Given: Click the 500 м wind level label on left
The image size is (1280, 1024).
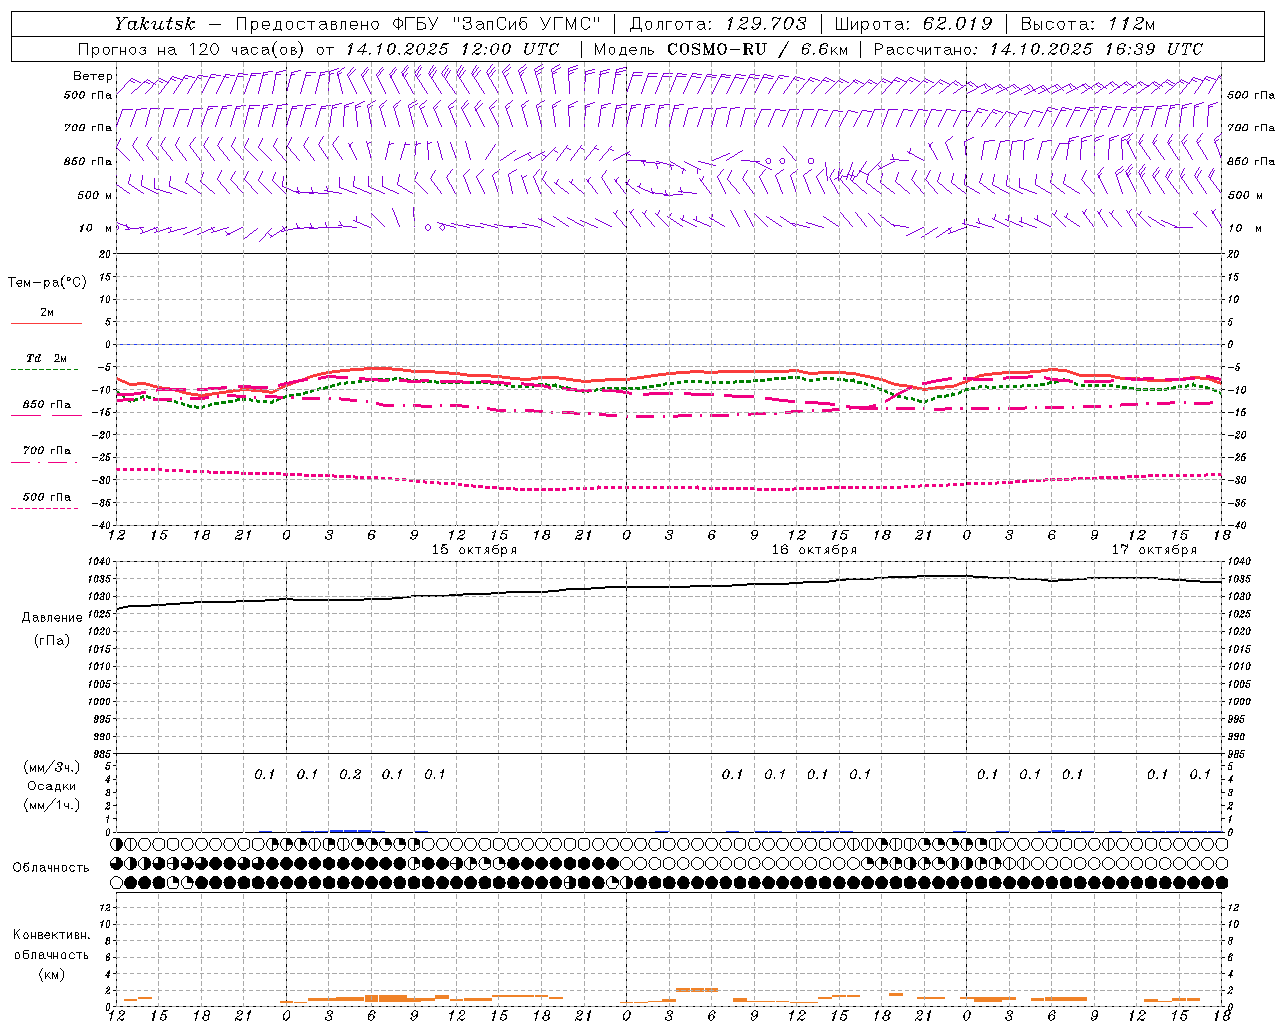Looking at the screenshot, I should [96, 195].
